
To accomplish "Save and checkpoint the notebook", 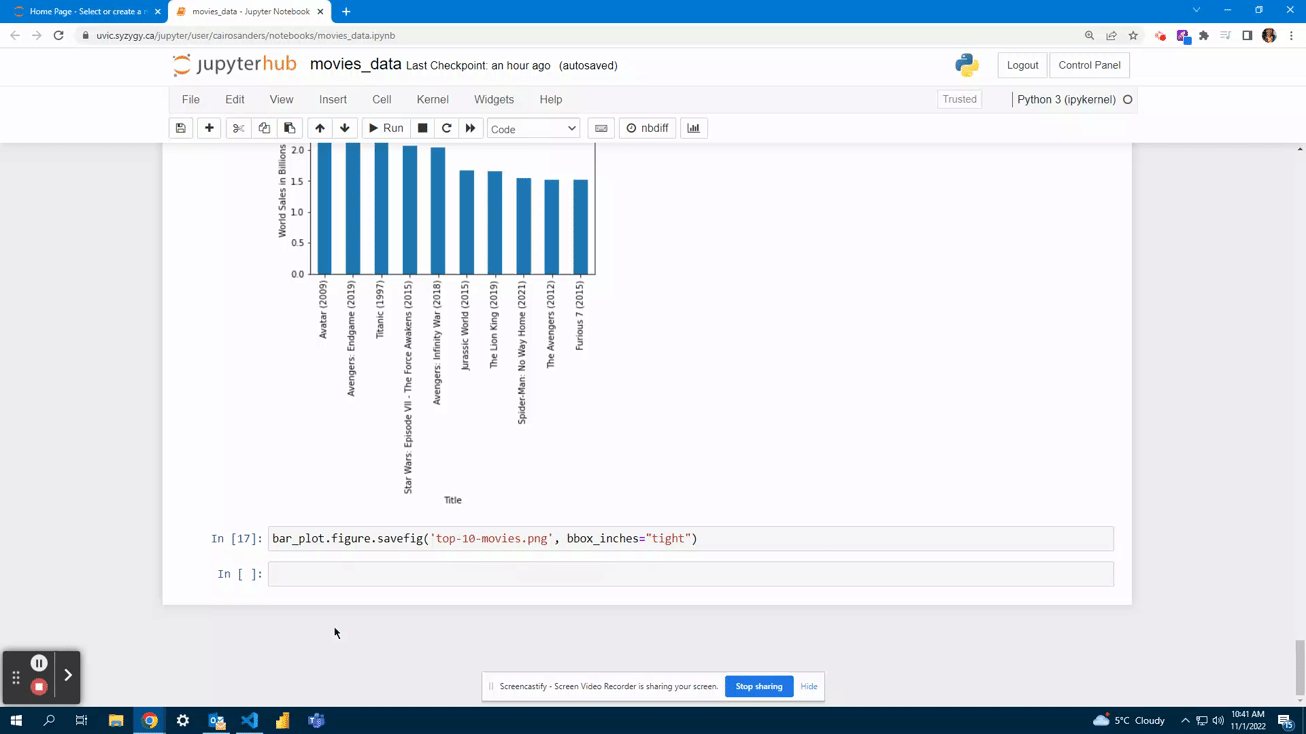I will tap(181, 128).
